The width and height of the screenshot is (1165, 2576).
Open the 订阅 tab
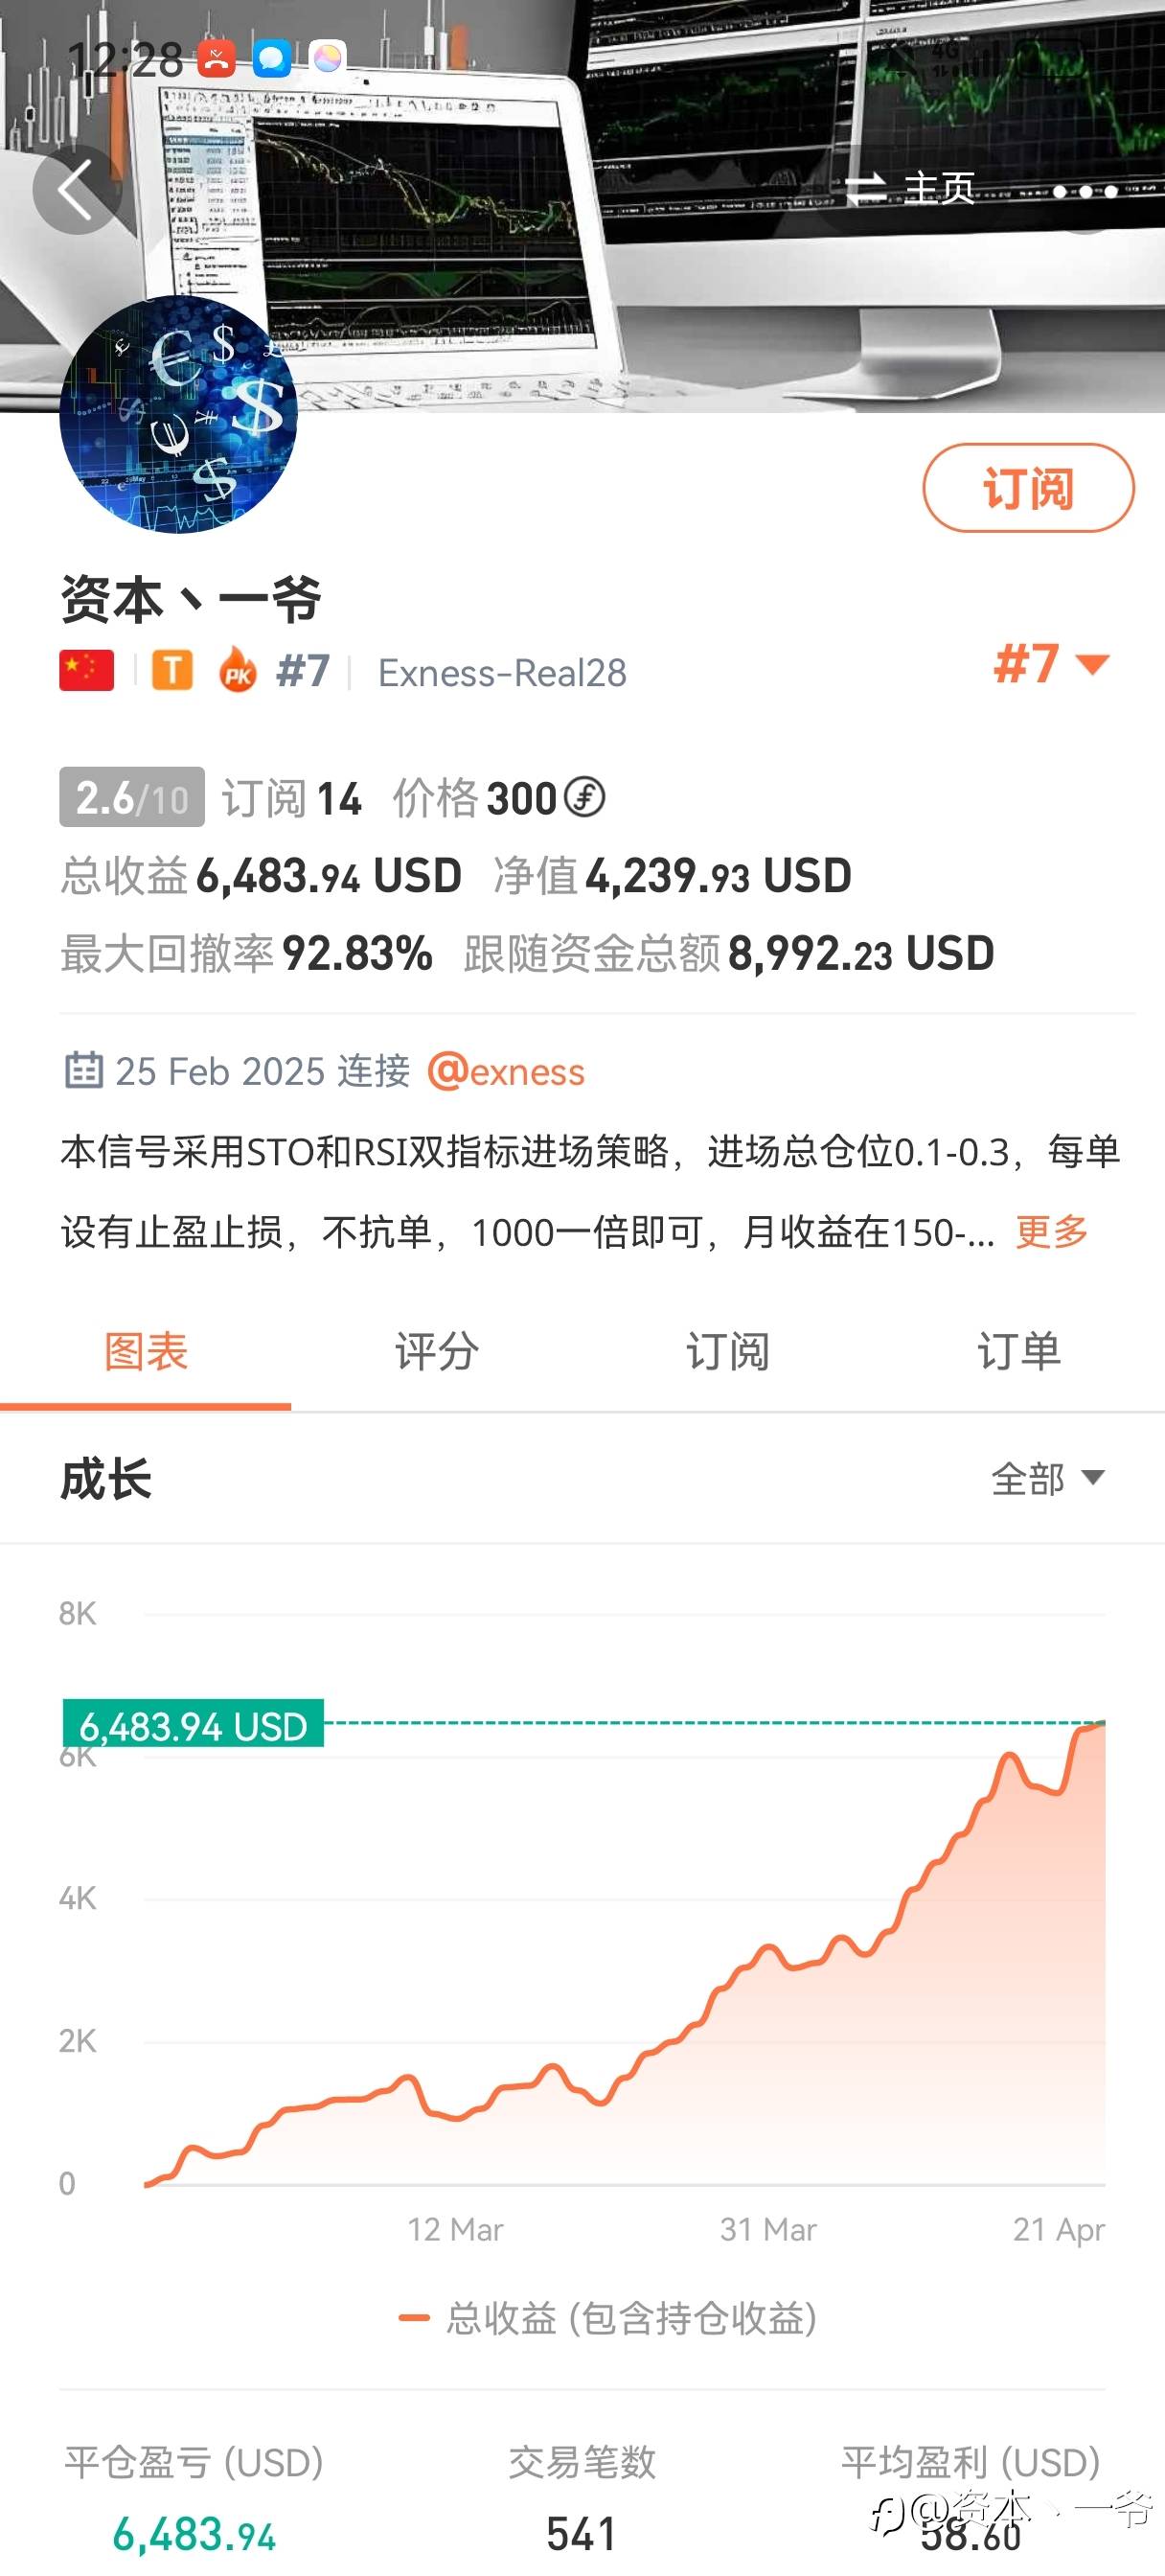728,1352
